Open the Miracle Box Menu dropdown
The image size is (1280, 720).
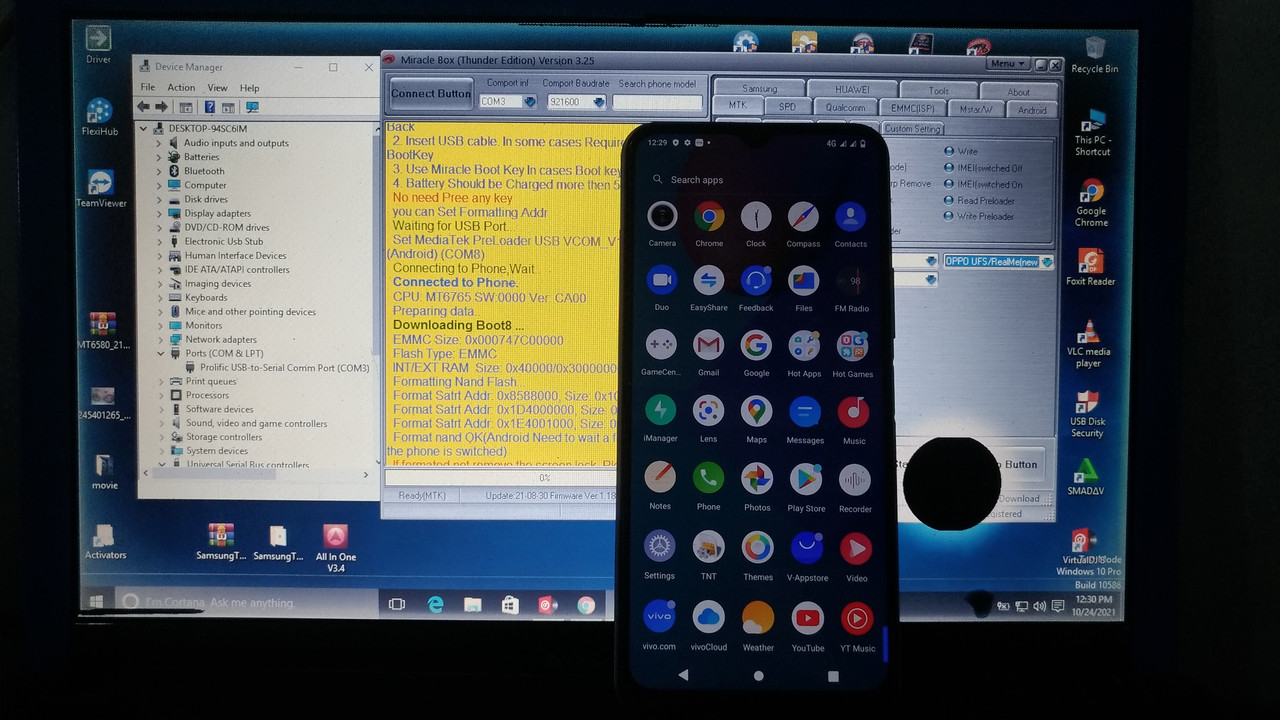point(1007,64)
